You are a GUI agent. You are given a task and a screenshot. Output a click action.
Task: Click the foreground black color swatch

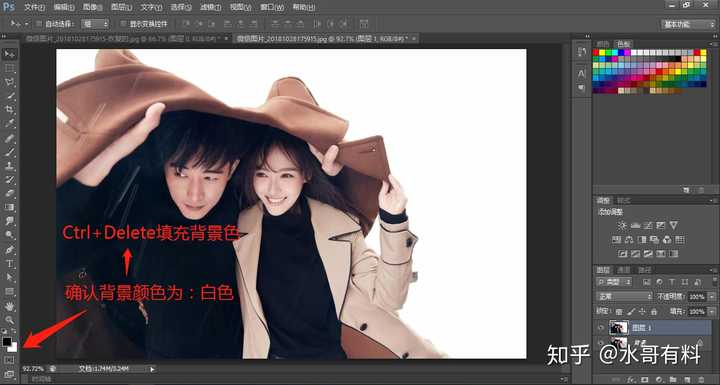7,341
